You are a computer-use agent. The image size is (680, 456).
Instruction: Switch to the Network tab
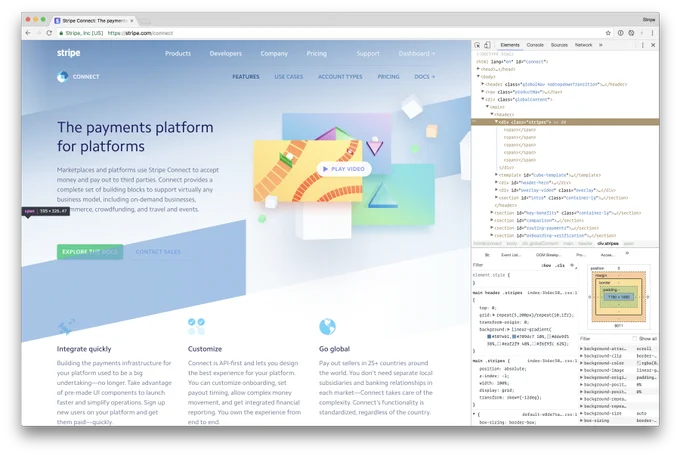tap(583, 45)
